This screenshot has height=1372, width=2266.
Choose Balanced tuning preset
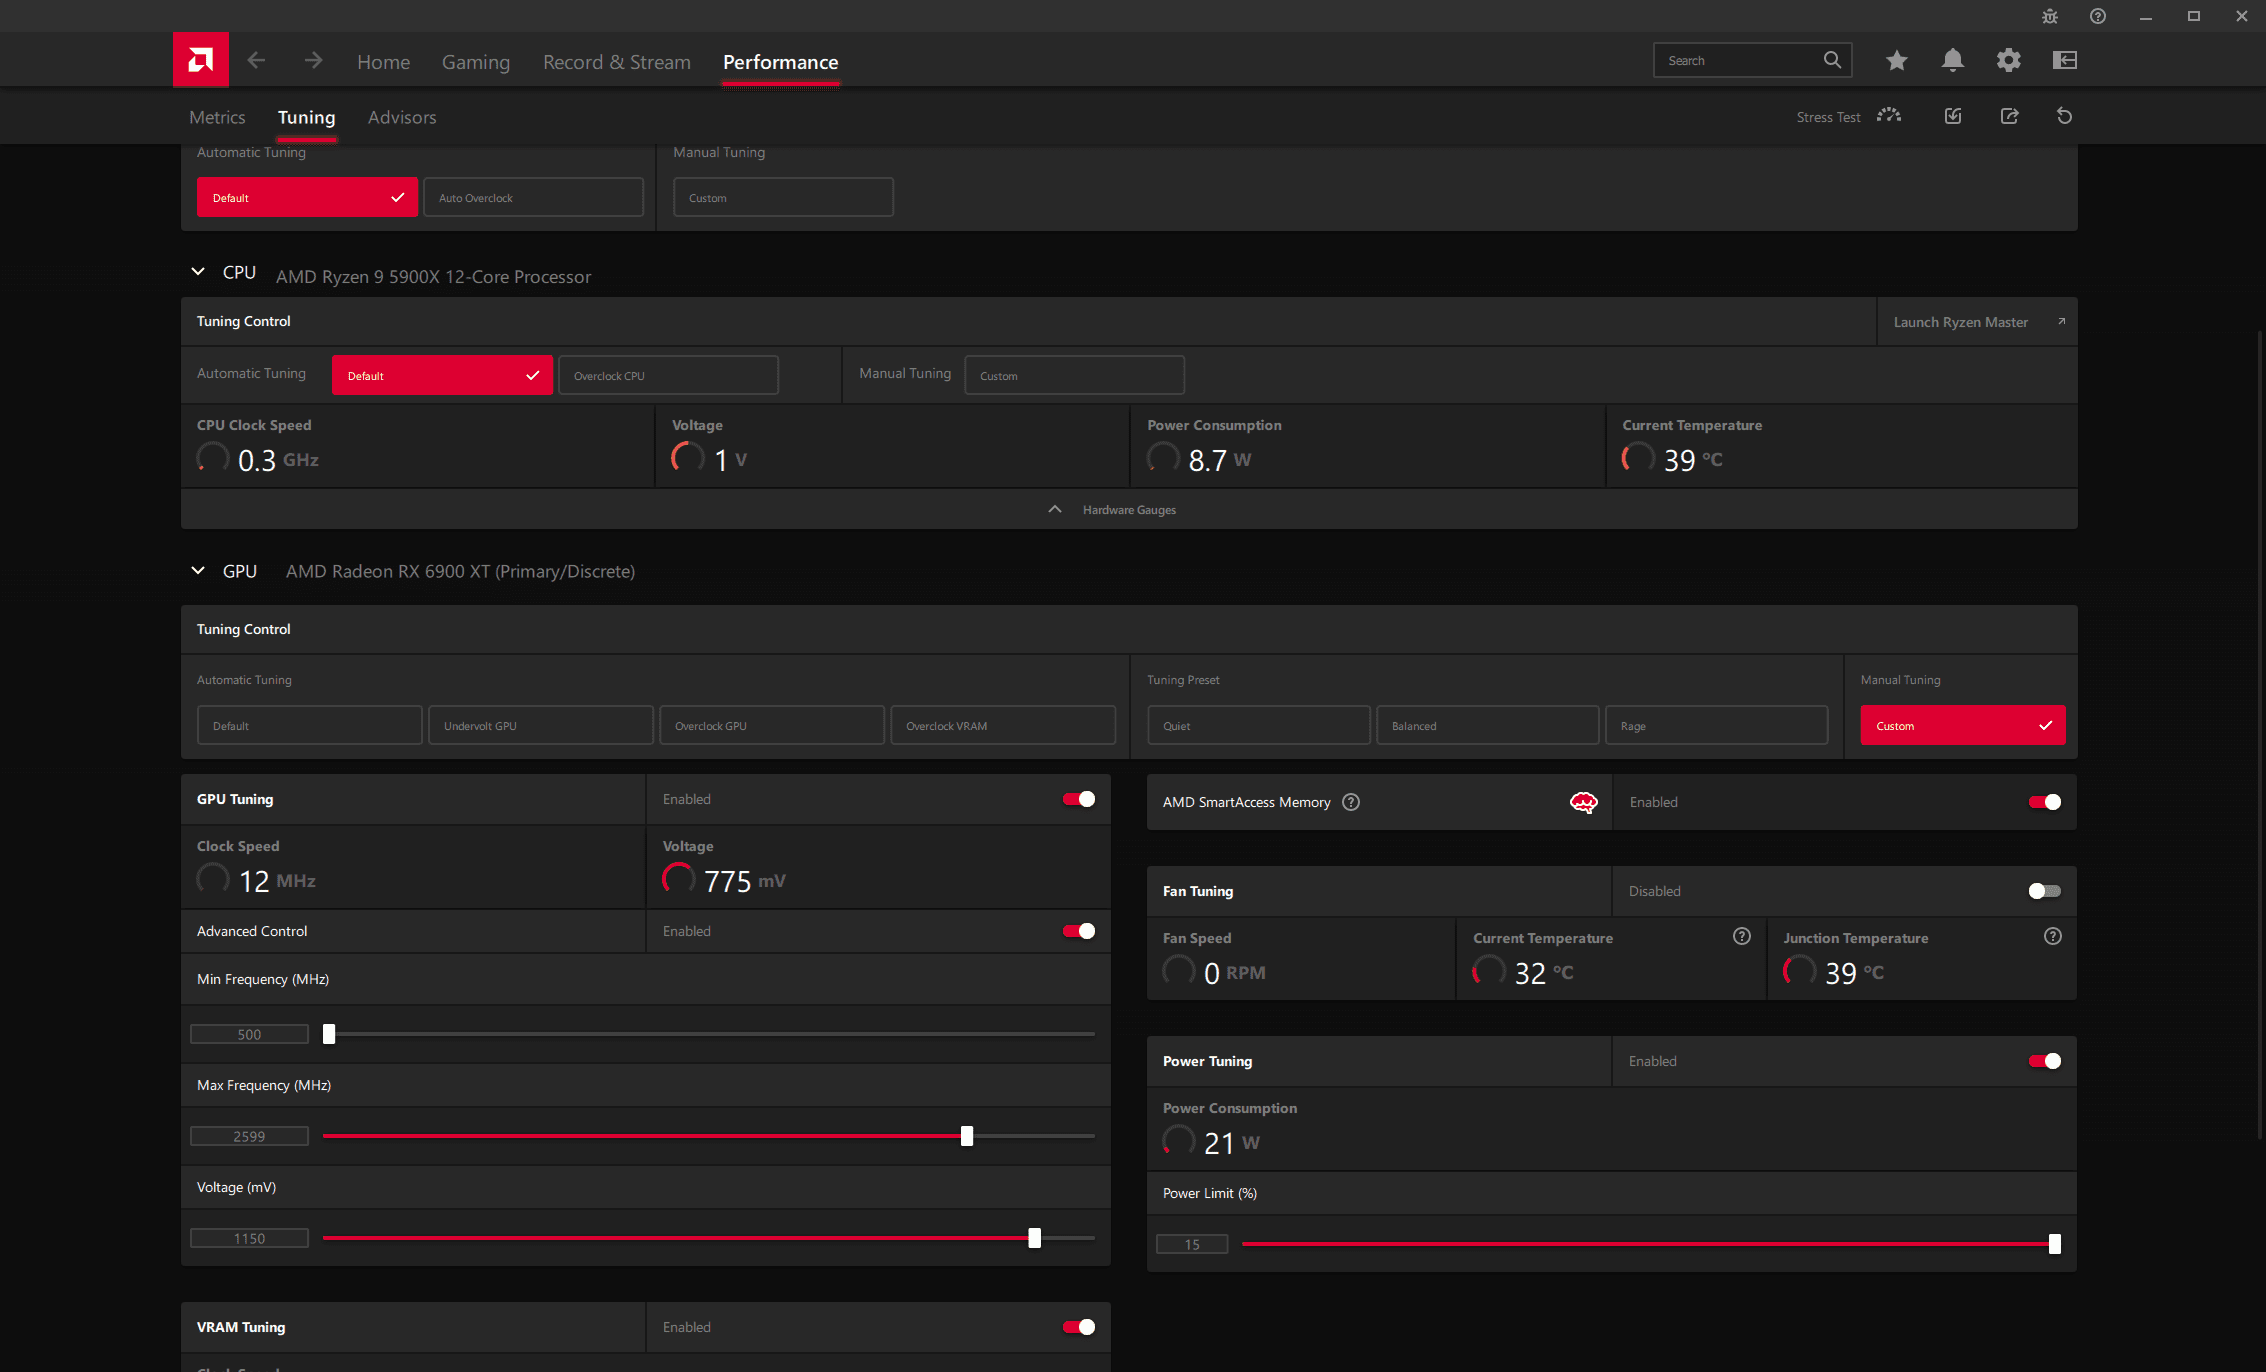(x=1487, y=725)
